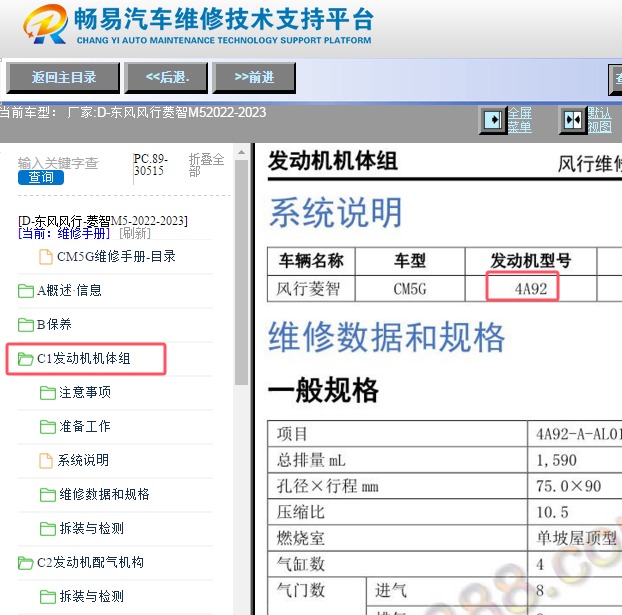
Task: Click the D-东风风行-菱智M5-2022-2023 breadcrumb text
Action: pyautogui.click(x=103, y=221)
